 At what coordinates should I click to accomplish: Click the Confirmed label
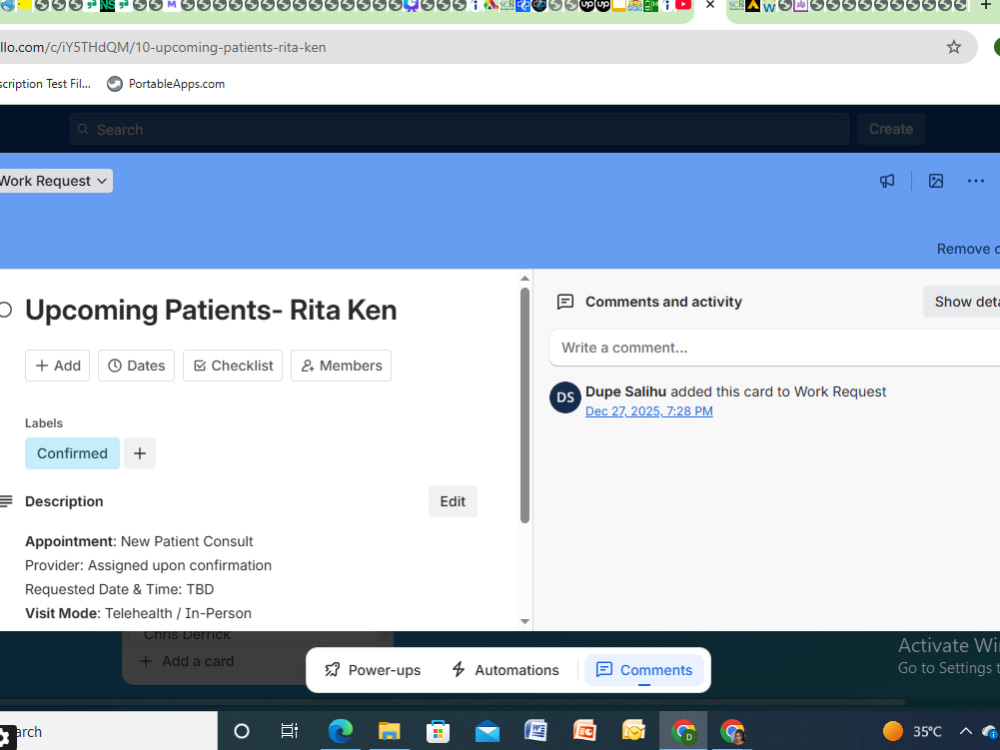coord(72,453)
